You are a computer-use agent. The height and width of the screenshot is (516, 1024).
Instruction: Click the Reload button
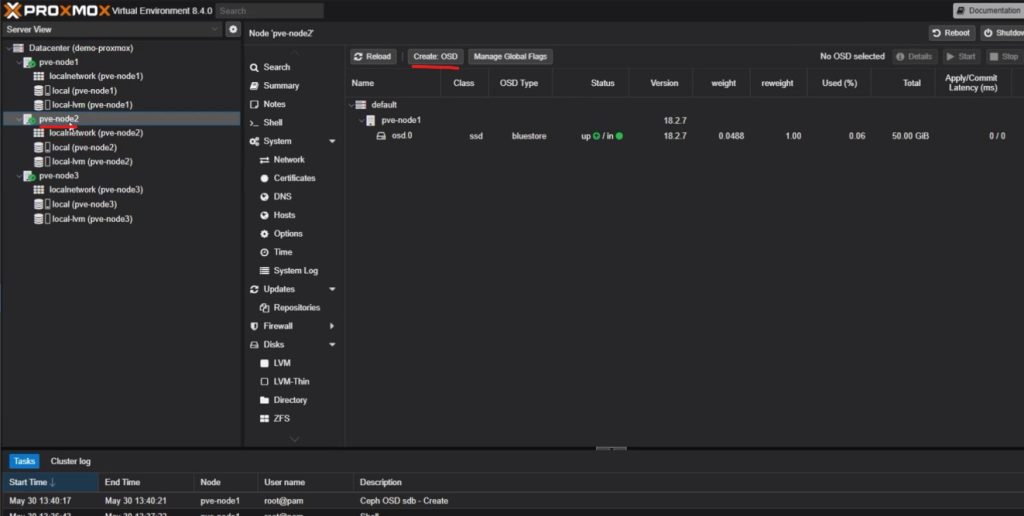[373, 57]
